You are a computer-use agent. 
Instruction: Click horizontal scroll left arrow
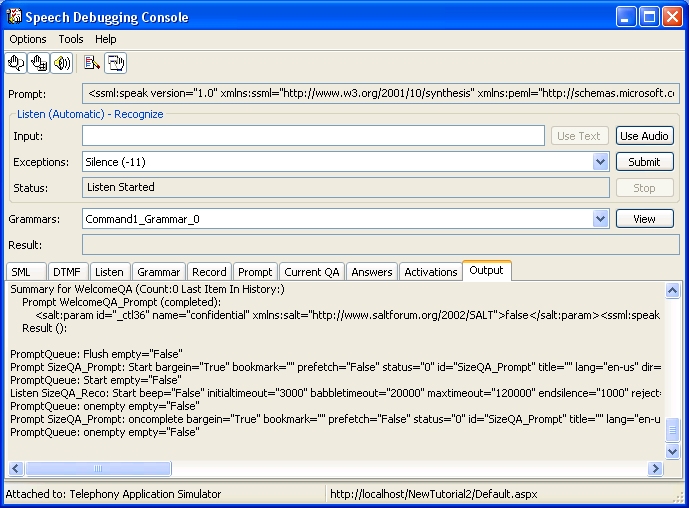coord(16,468)
